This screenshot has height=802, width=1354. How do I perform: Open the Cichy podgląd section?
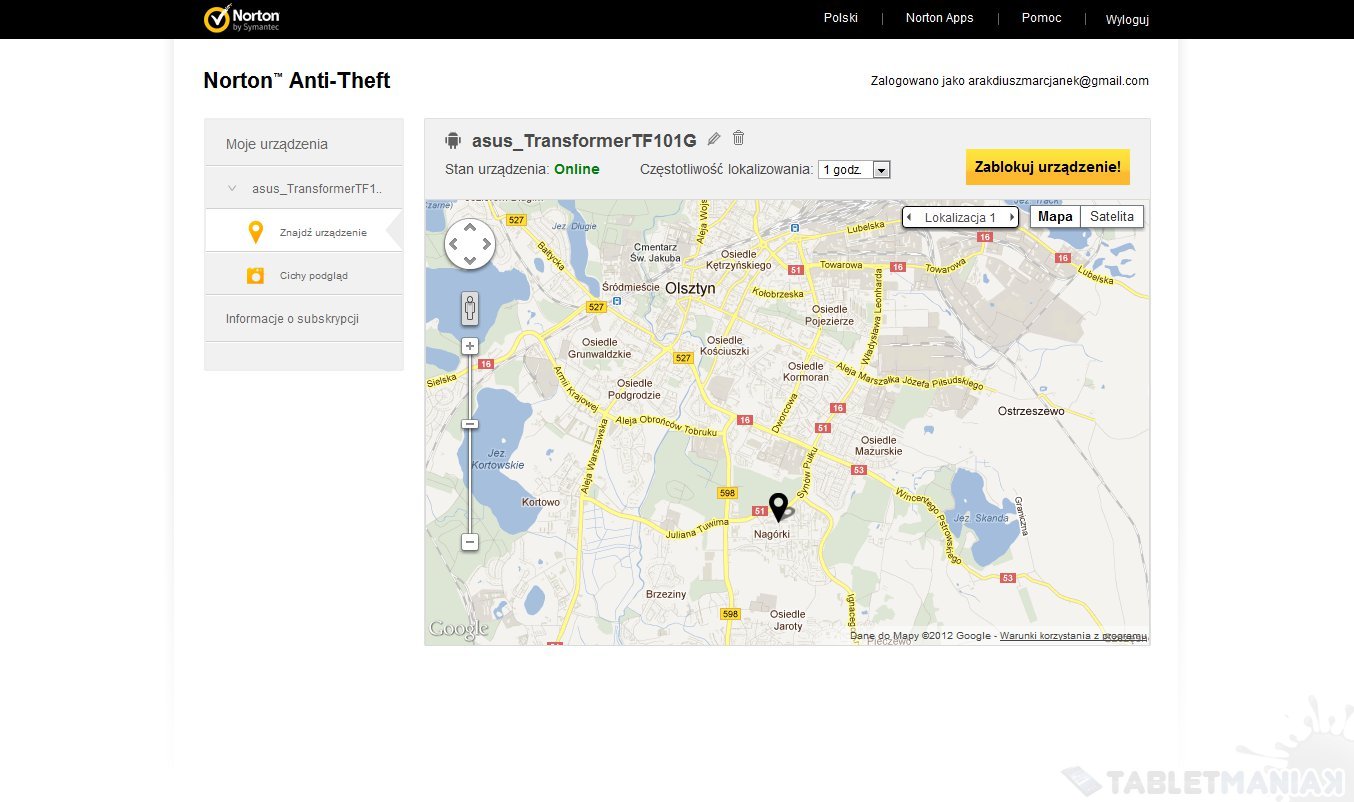(313, 276)
